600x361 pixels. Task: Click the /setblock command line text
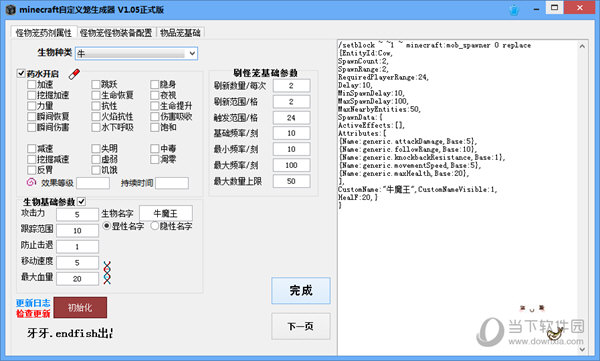point(434,45)
